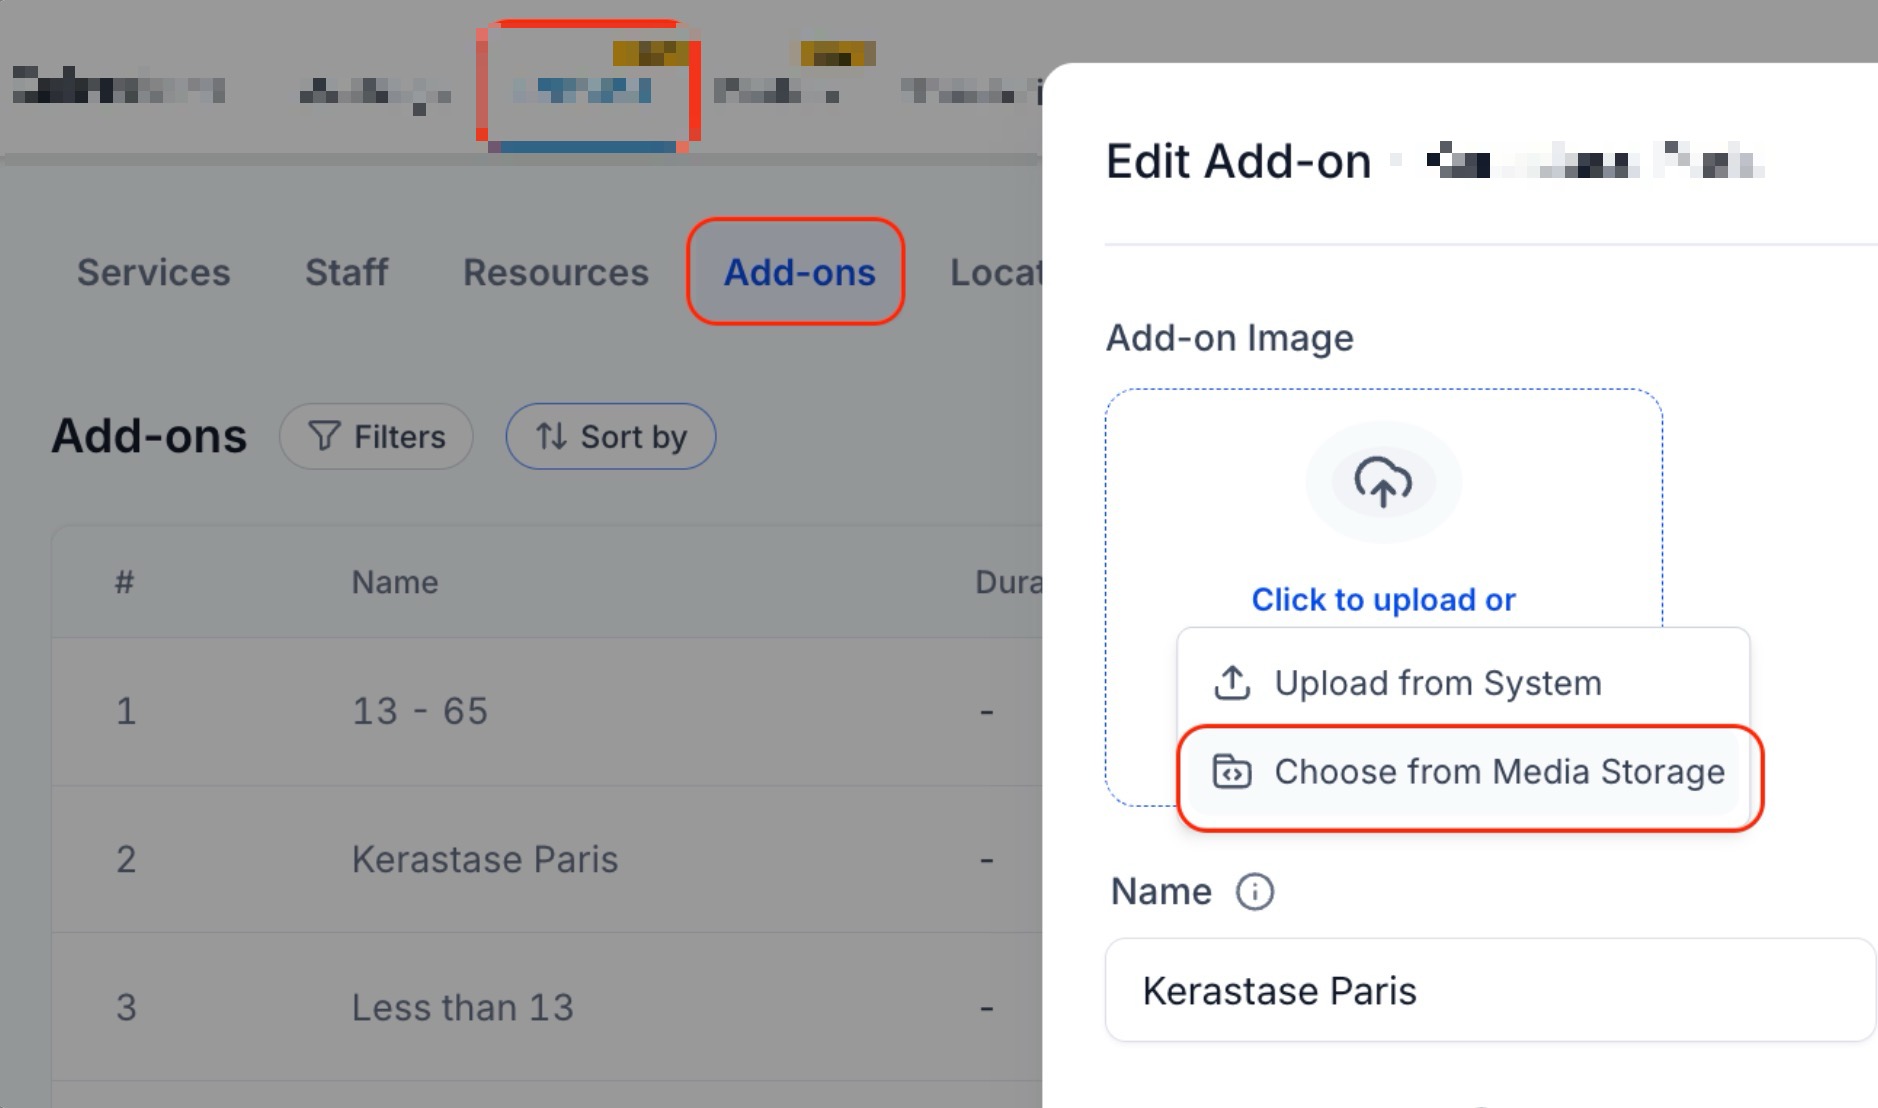
Task: Open the Resources tab
Action: click(555, 272)
